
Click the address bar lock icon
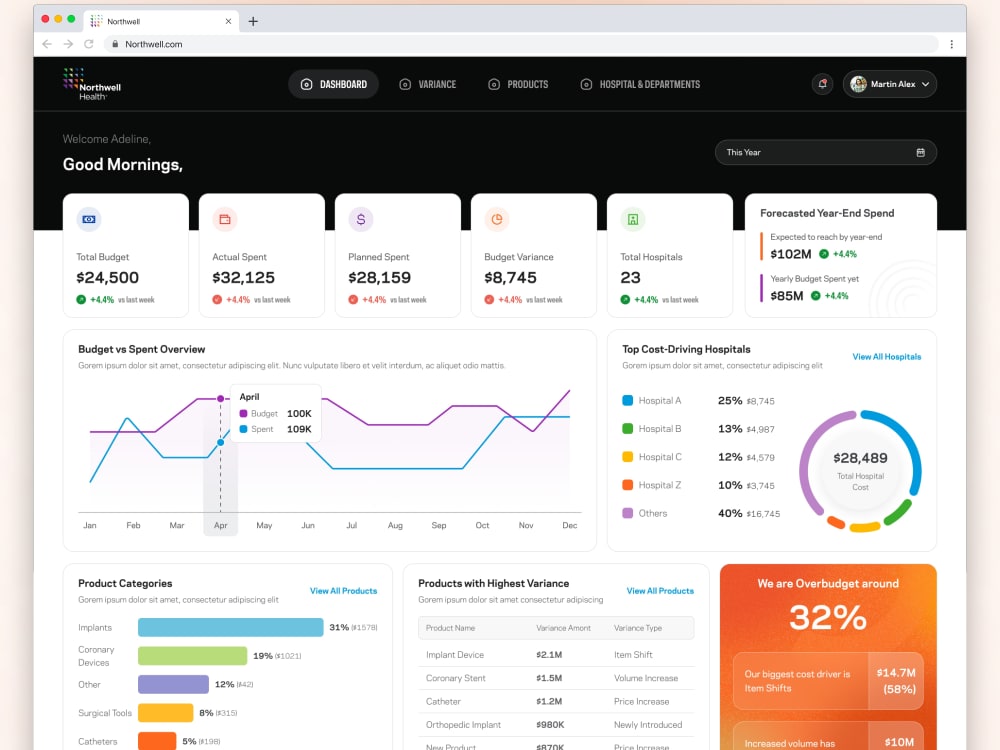coord(115,44)
